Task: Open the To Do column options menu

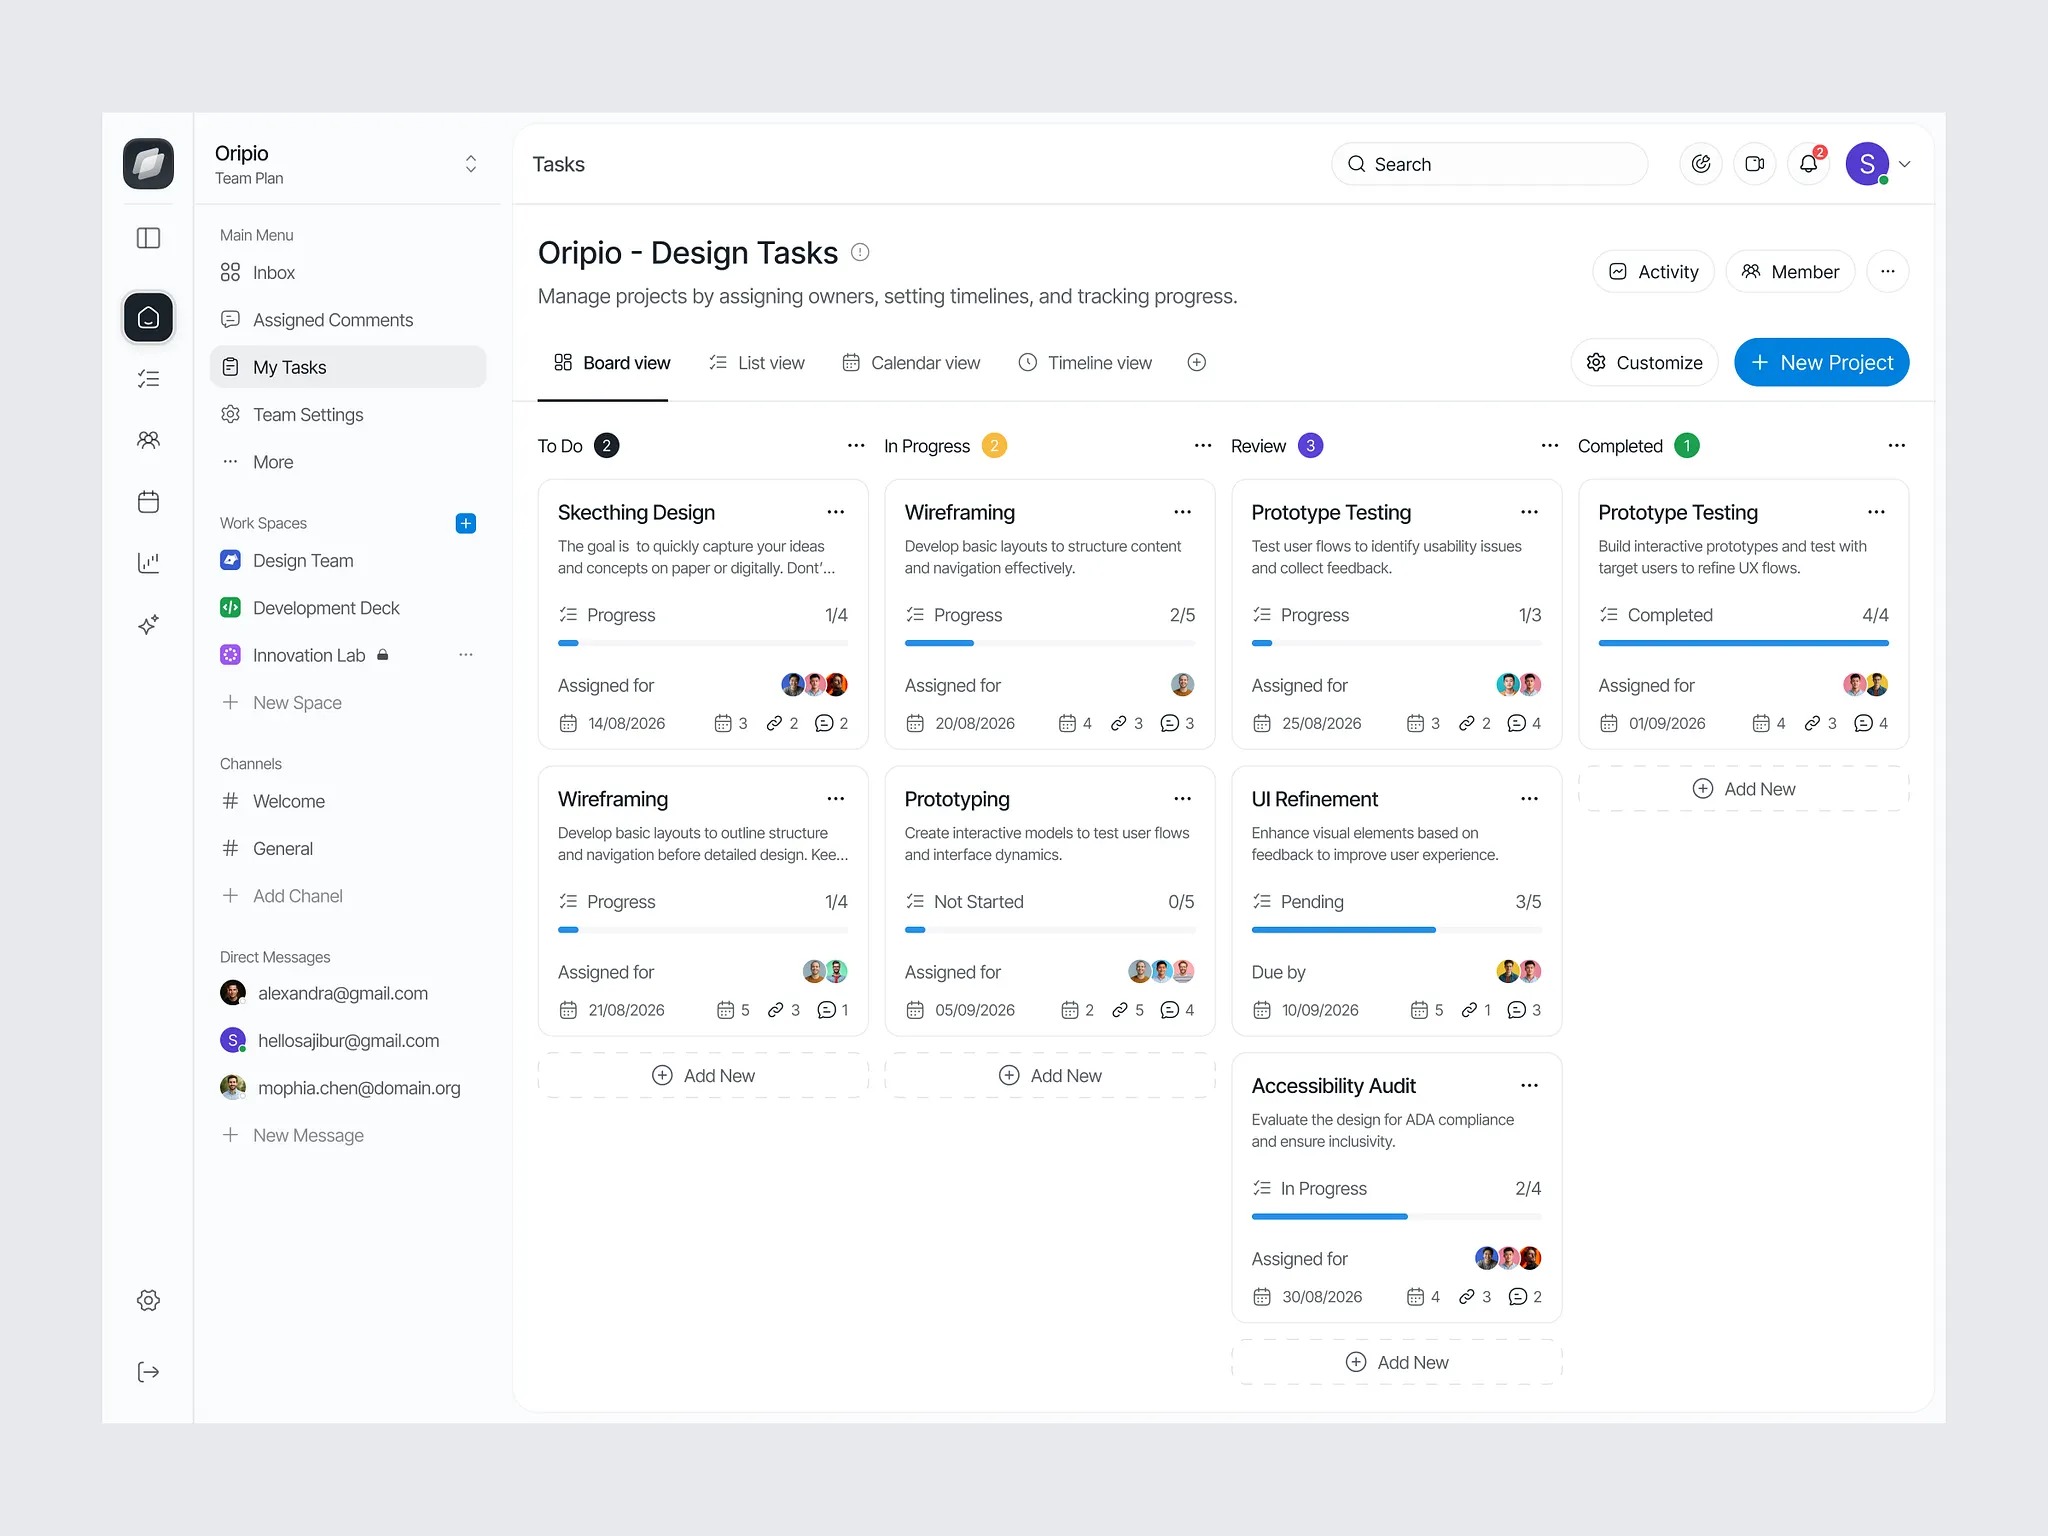Action: 856,446
